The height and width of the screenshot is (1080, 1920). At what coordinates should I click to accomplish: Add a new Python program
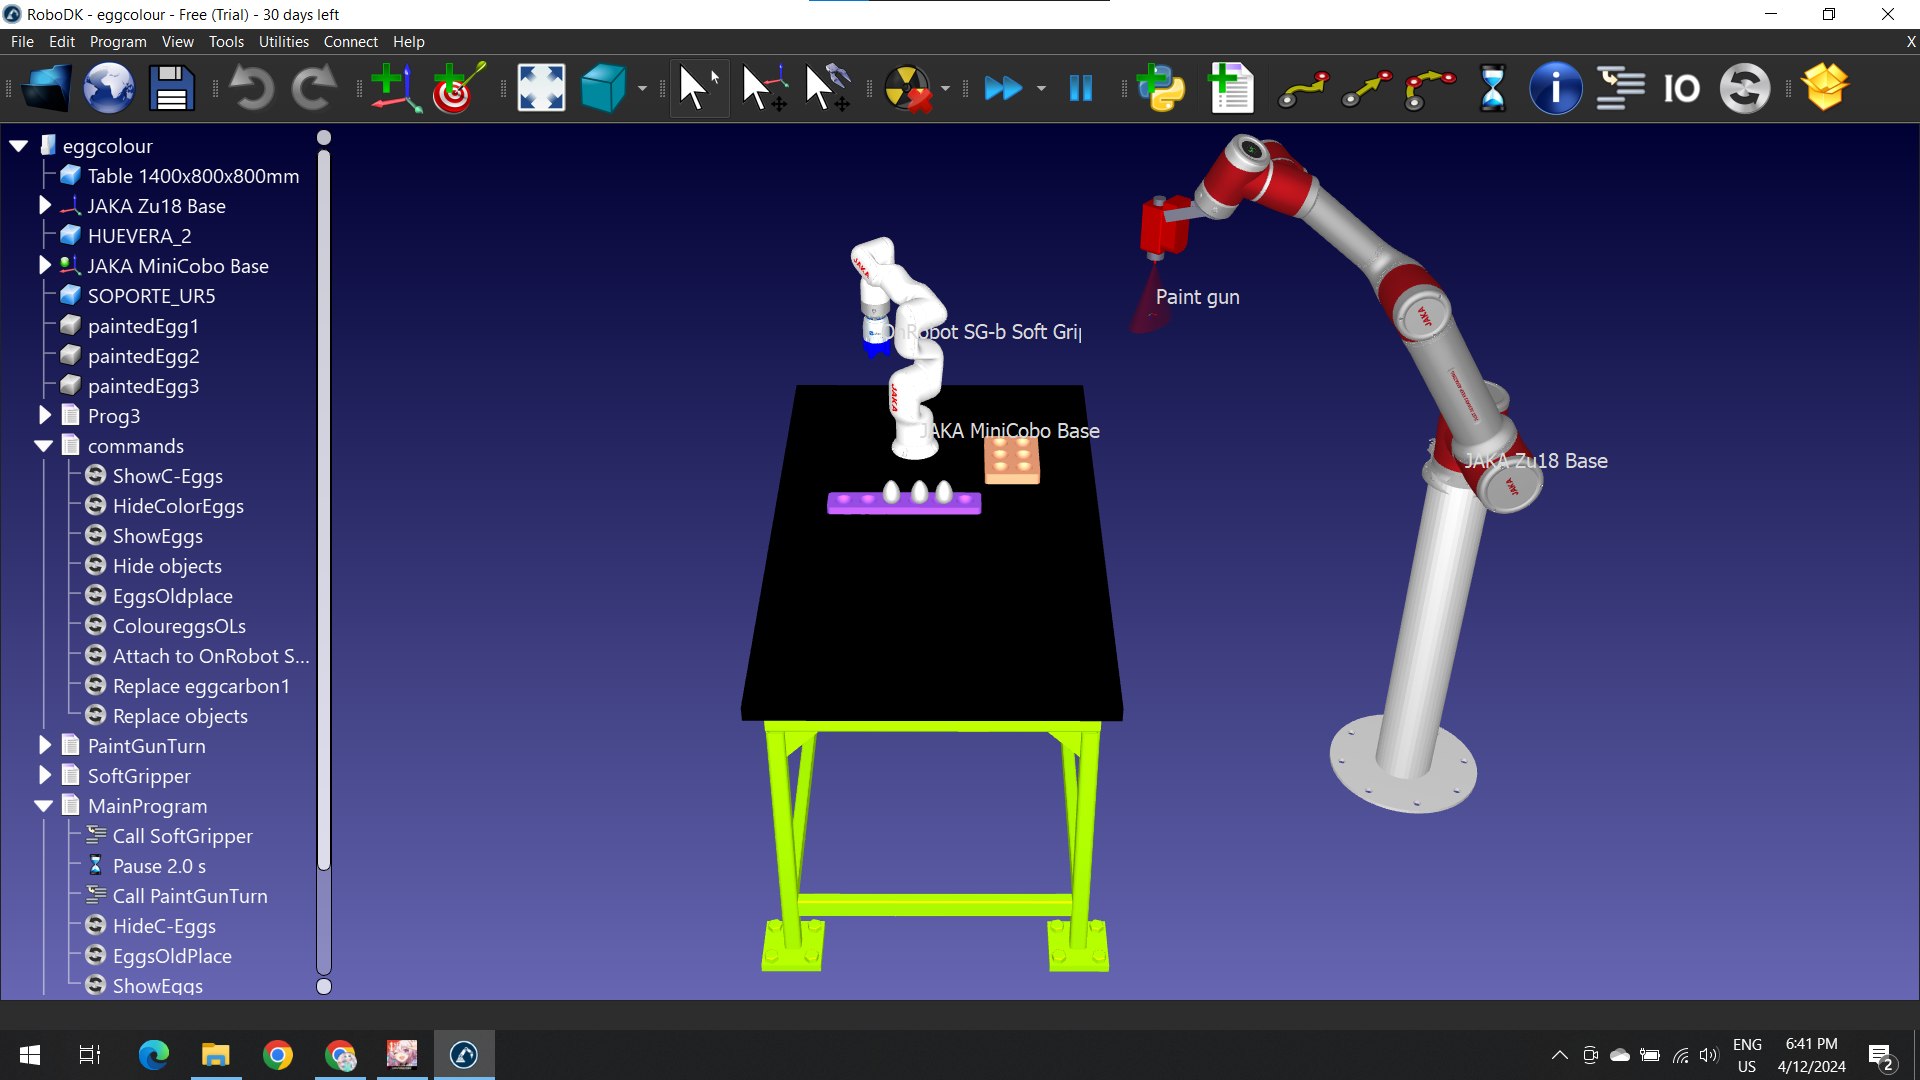[1160, 88]
